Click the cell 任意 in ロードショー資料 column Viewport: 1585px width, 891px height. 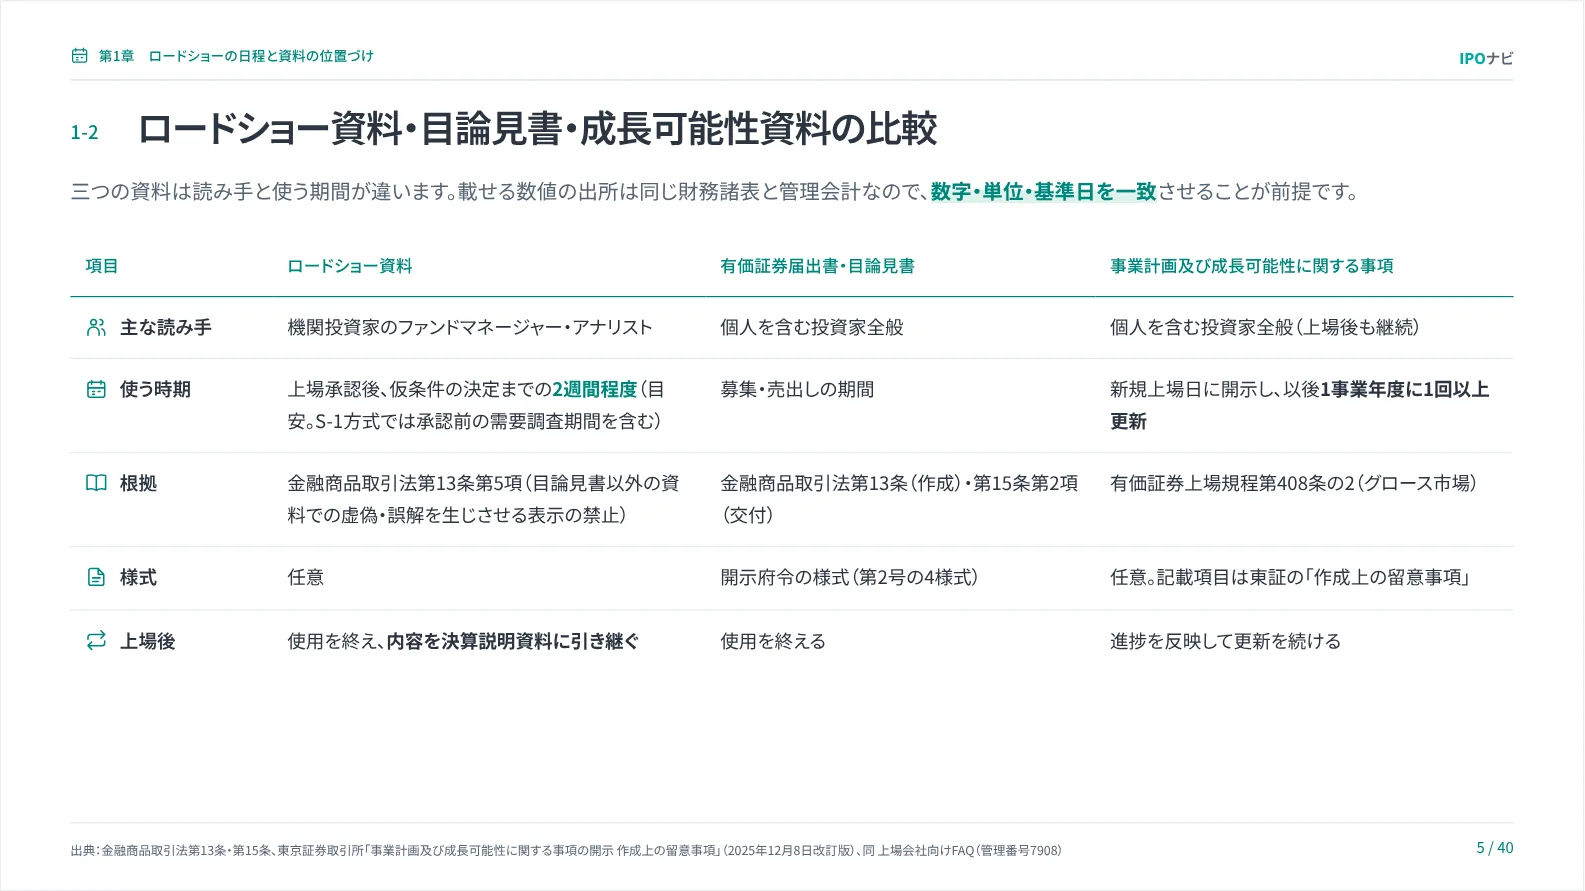click(305, 577)
